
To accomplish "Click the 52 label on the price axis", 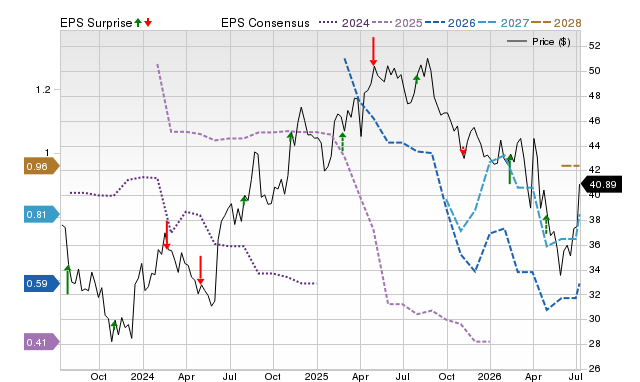I will [x=595, y=46].
